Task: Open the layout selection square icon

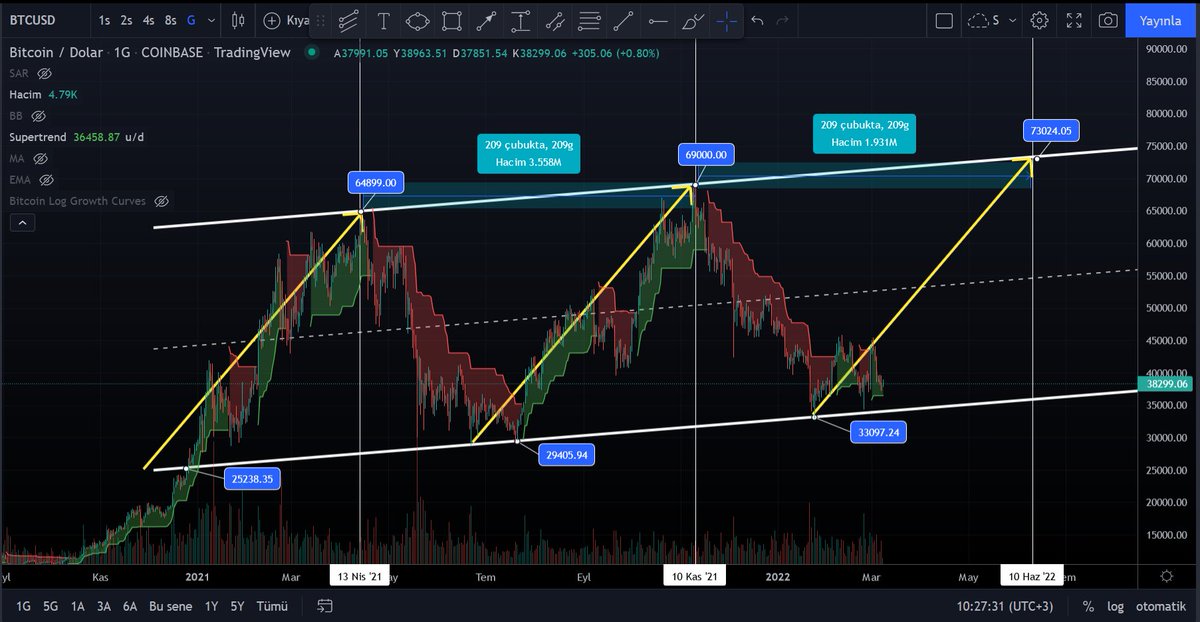Action: (x=944, y=20)
